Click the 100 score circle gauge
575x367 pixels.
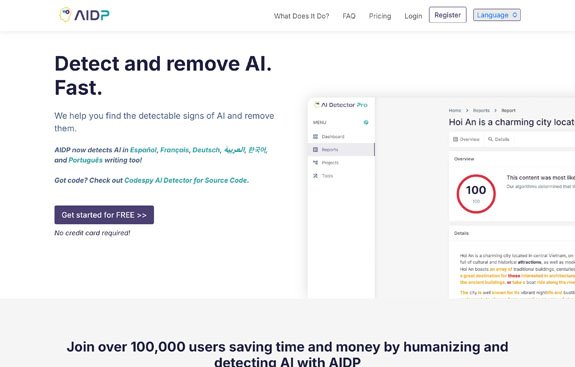(476, 194)
